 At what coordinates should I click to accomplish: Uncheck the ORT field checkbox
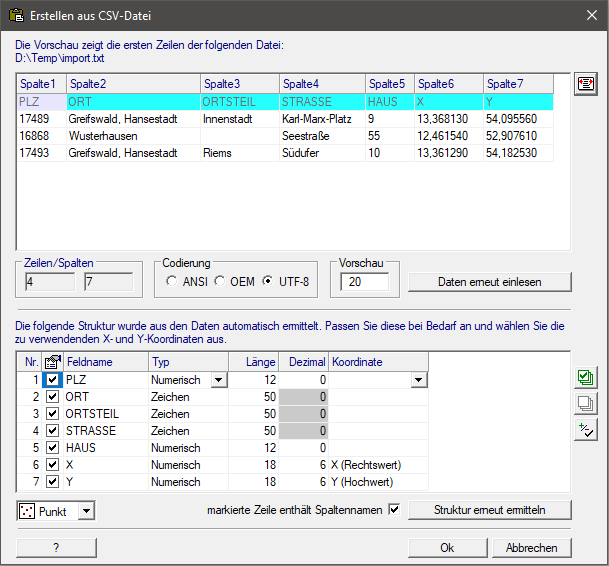(x=52, y=397)
